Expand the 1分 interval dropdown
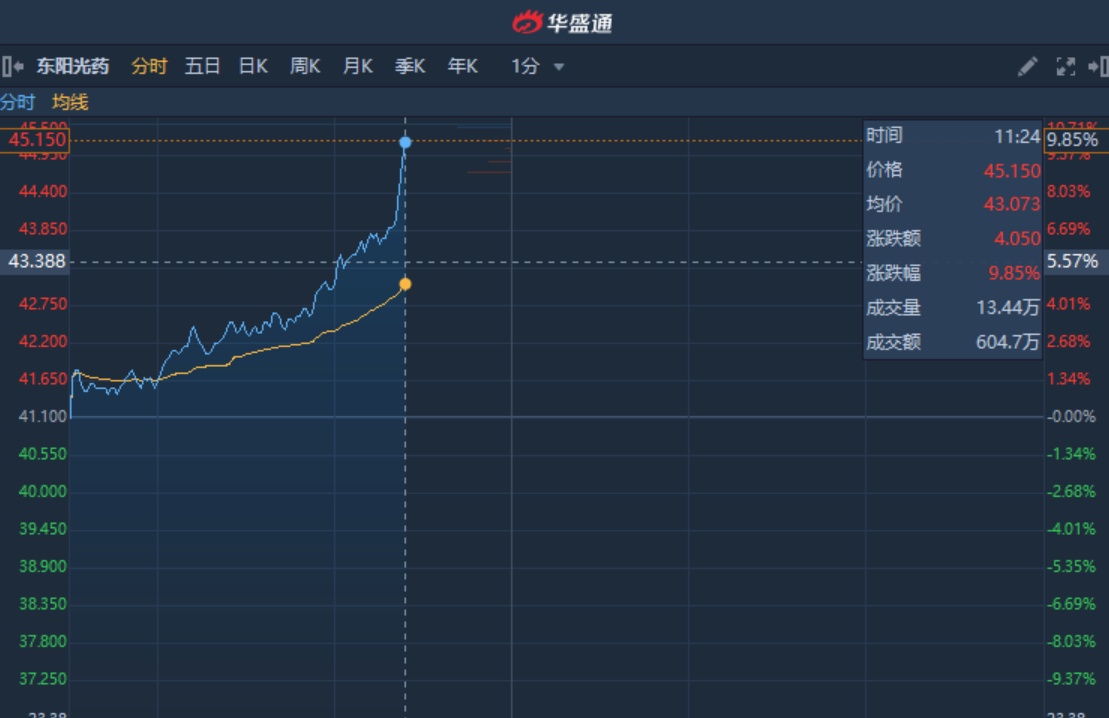1109x718 pixels. 538,67
